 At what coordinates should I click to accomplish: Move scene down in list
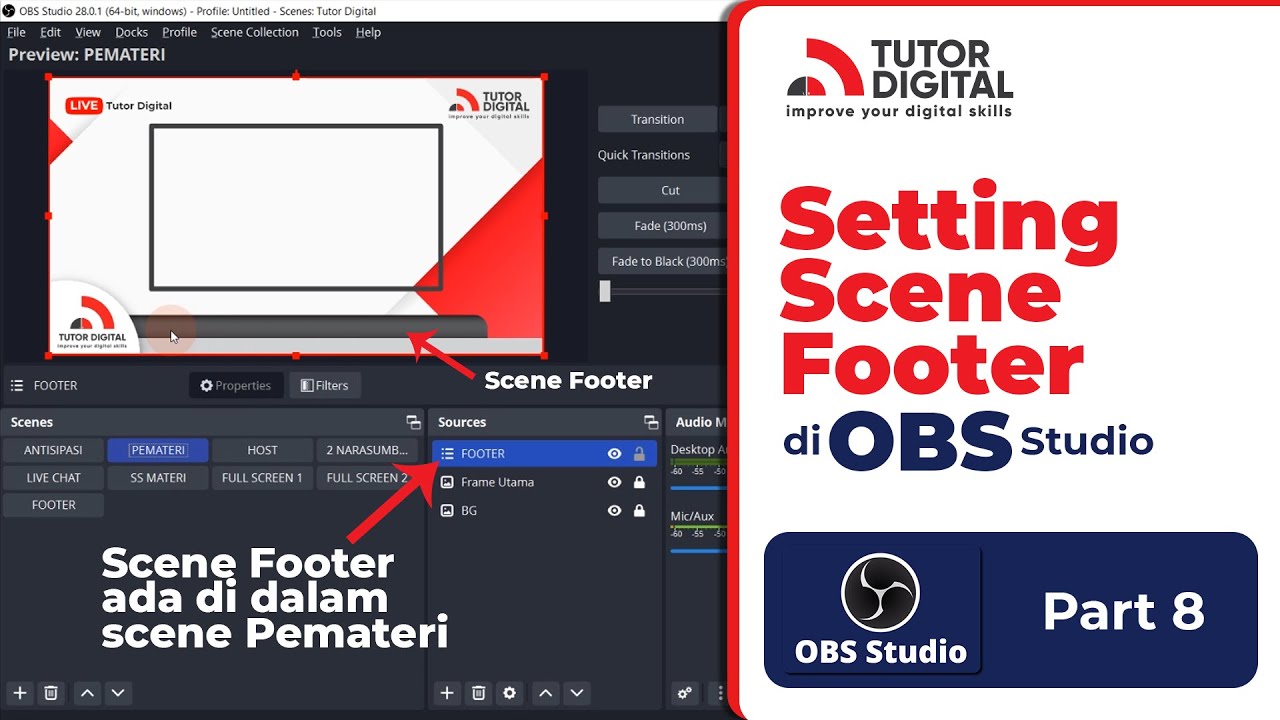click(x=118, y=692)
